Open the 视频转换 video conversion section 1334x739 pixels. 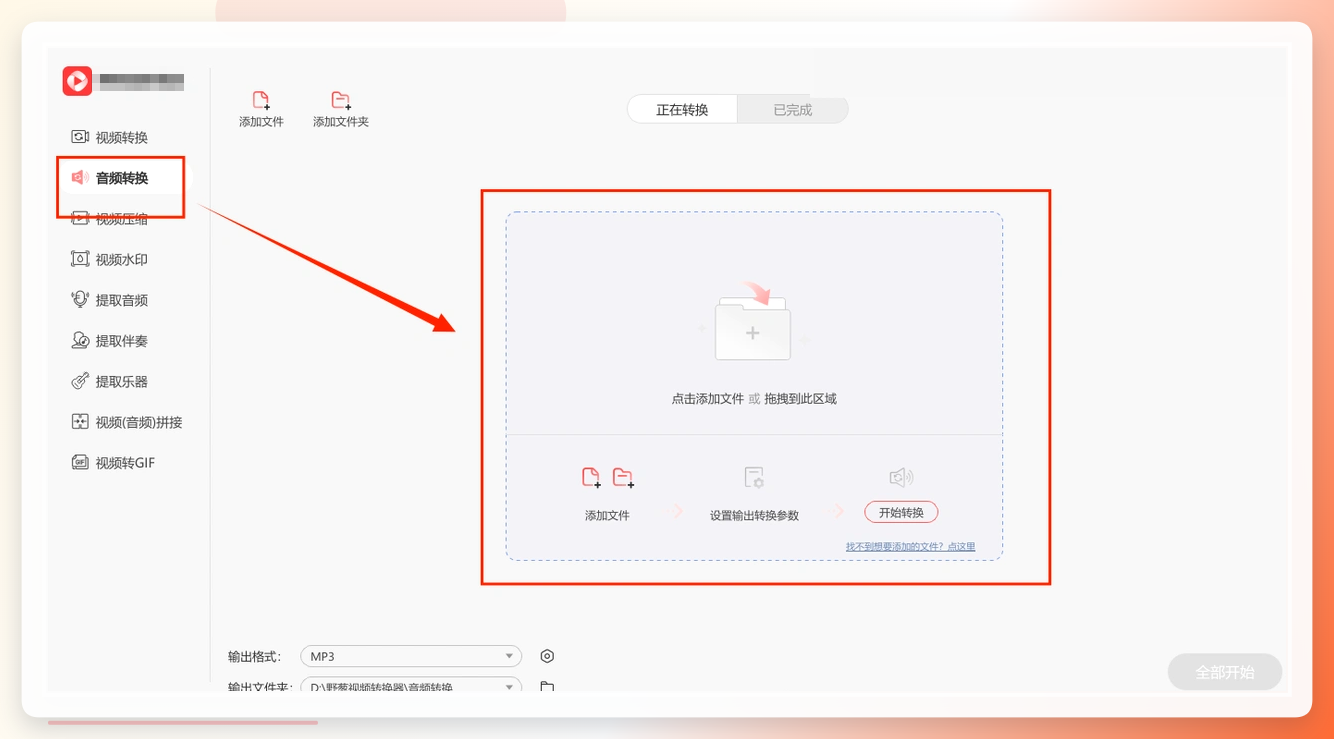(110, 137)
